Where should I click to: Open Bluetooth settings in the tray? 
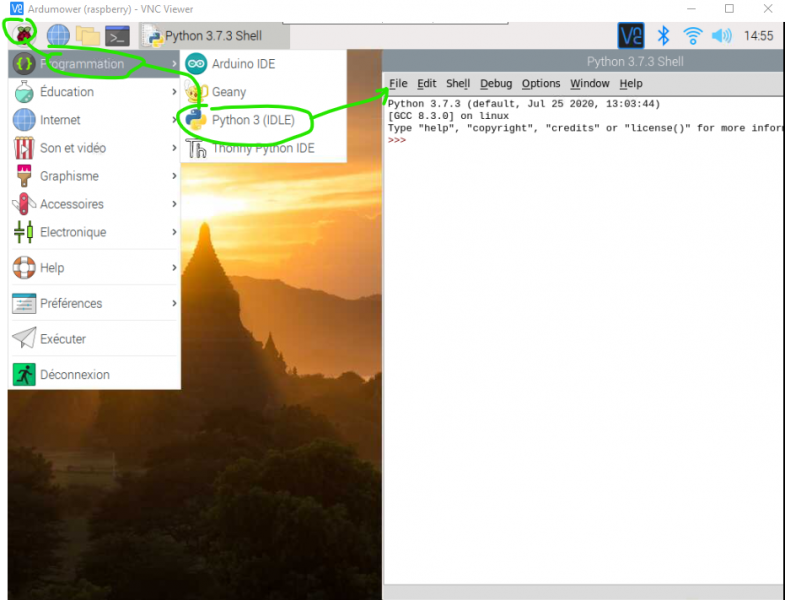663,36
